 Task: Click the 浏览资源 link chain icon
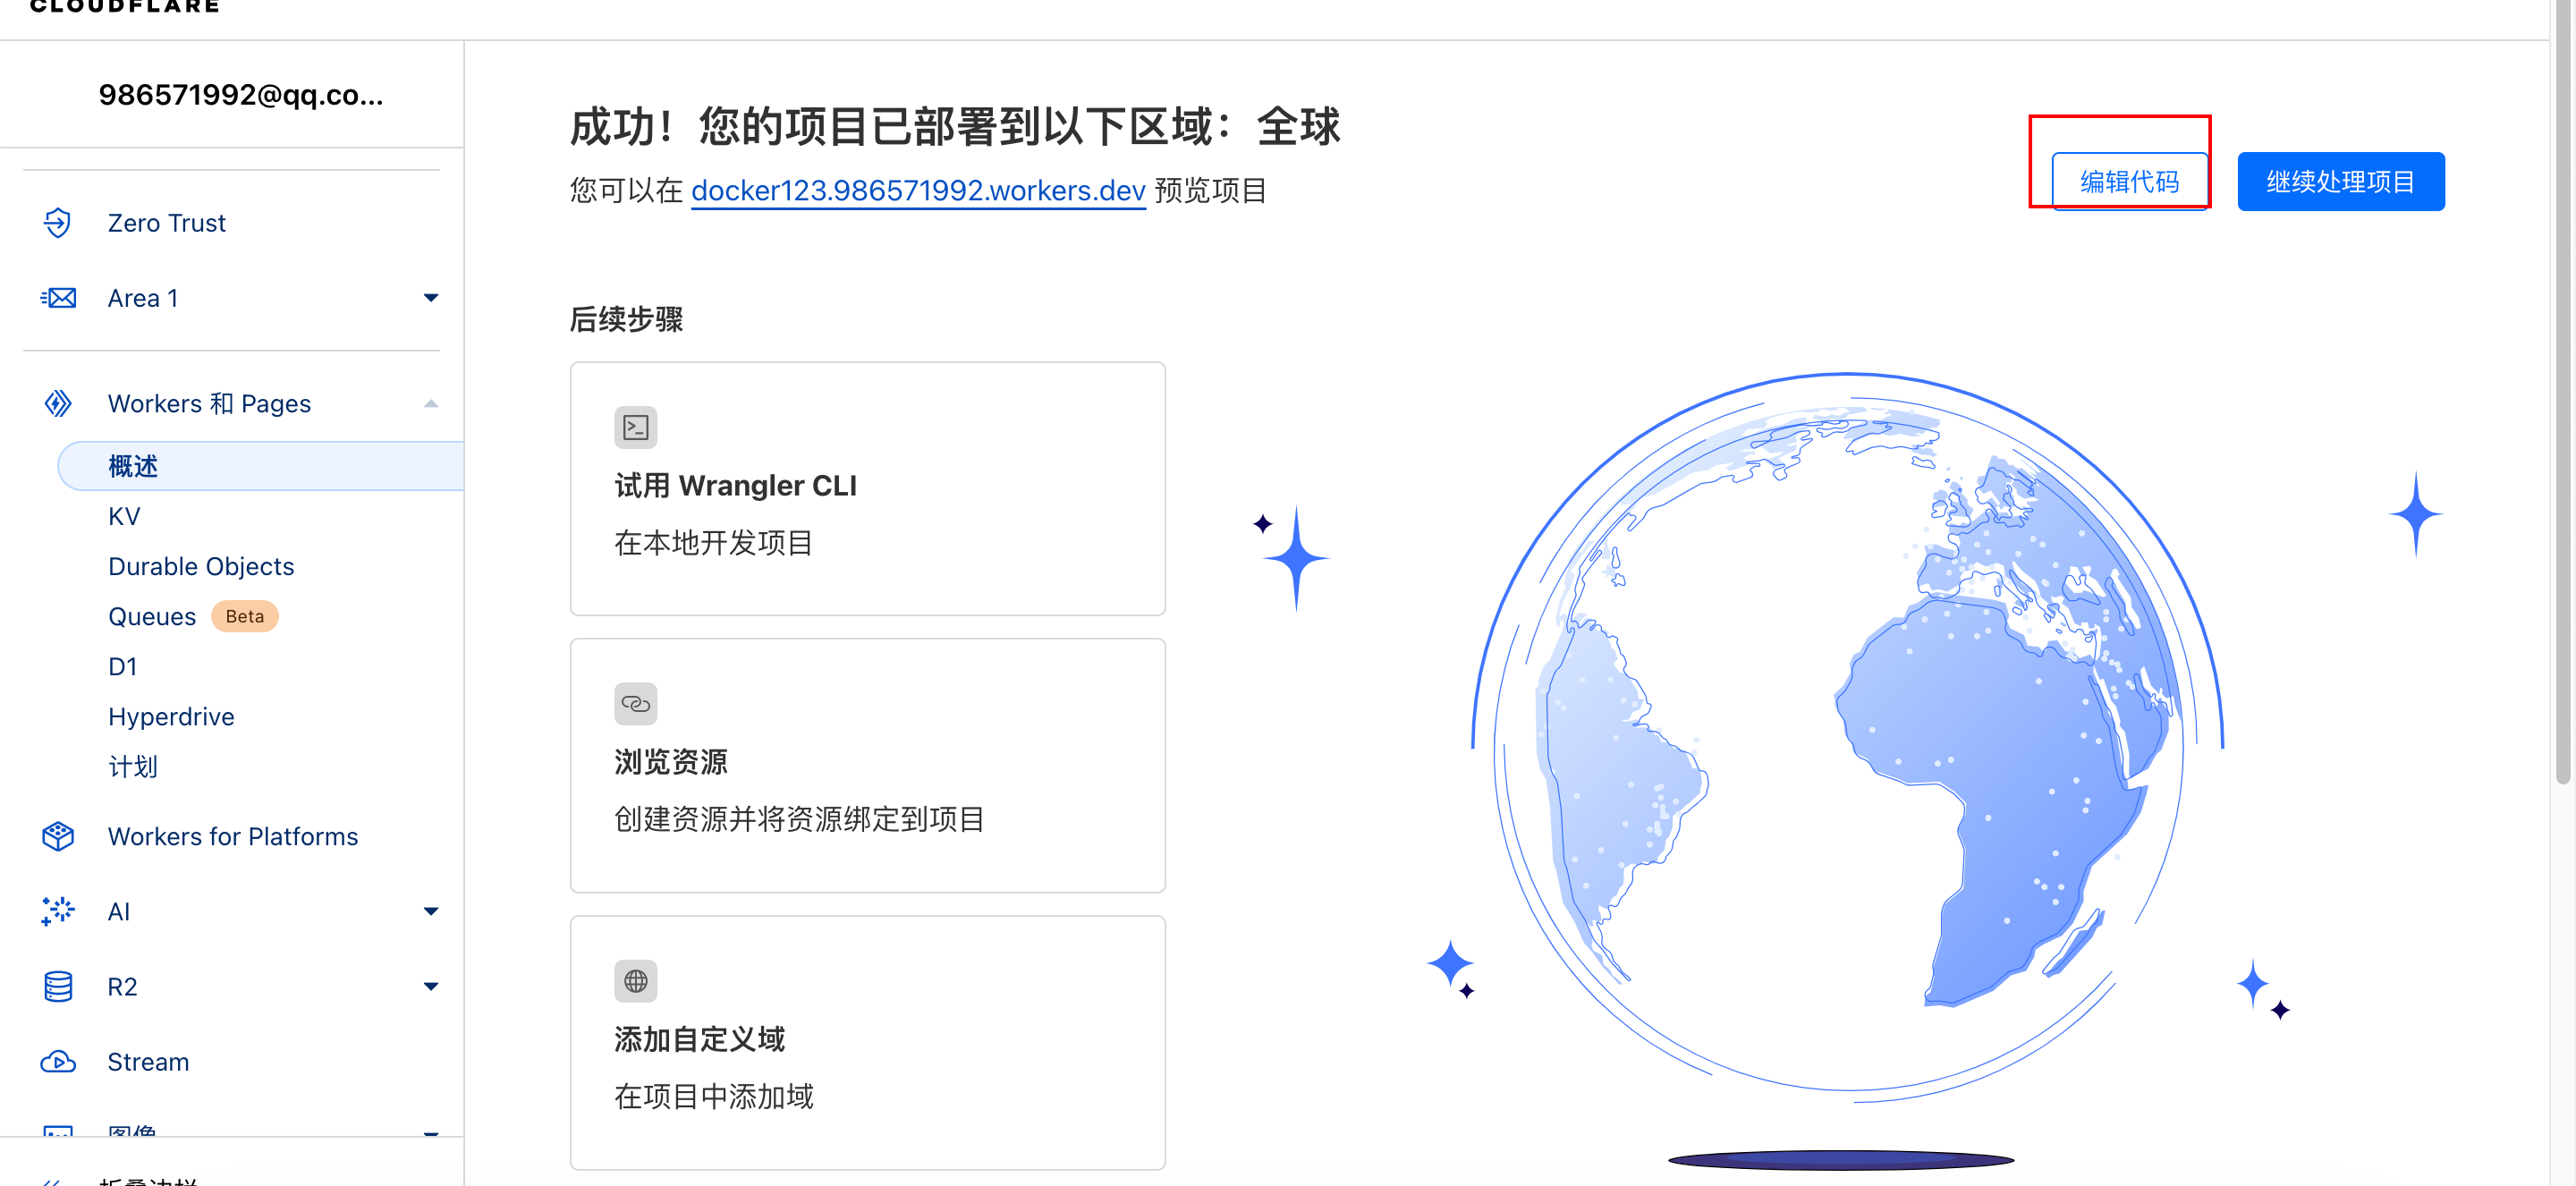(x=636, y=703)
